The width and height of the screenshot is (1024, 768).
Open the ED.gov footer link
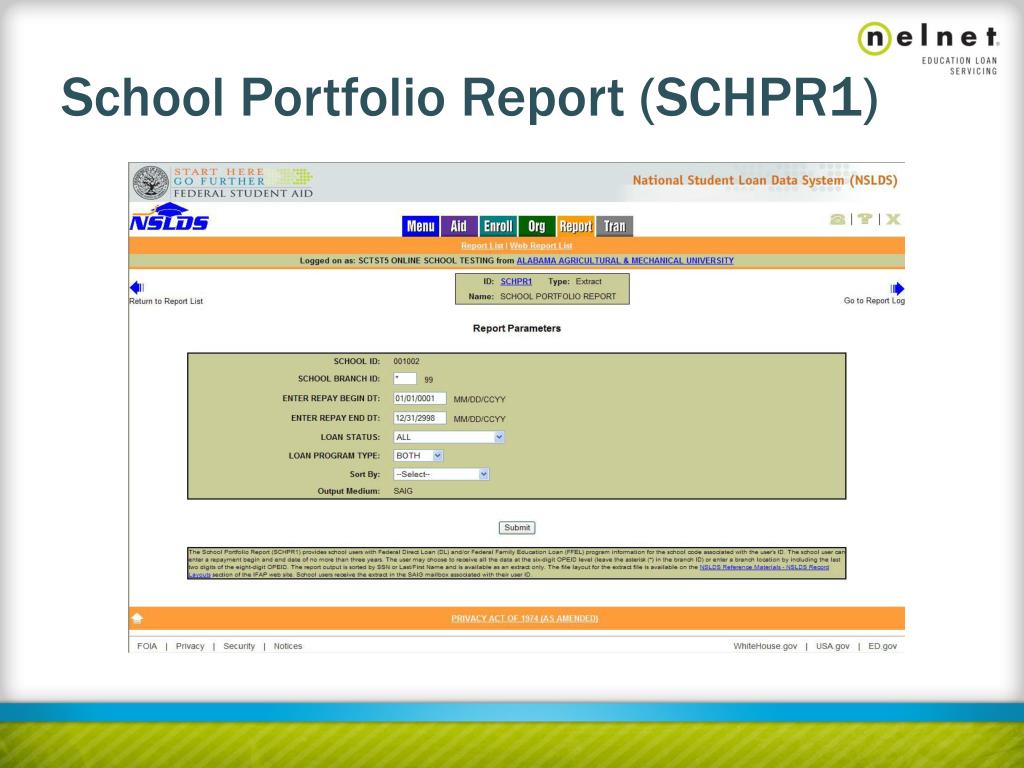point(882,646)
